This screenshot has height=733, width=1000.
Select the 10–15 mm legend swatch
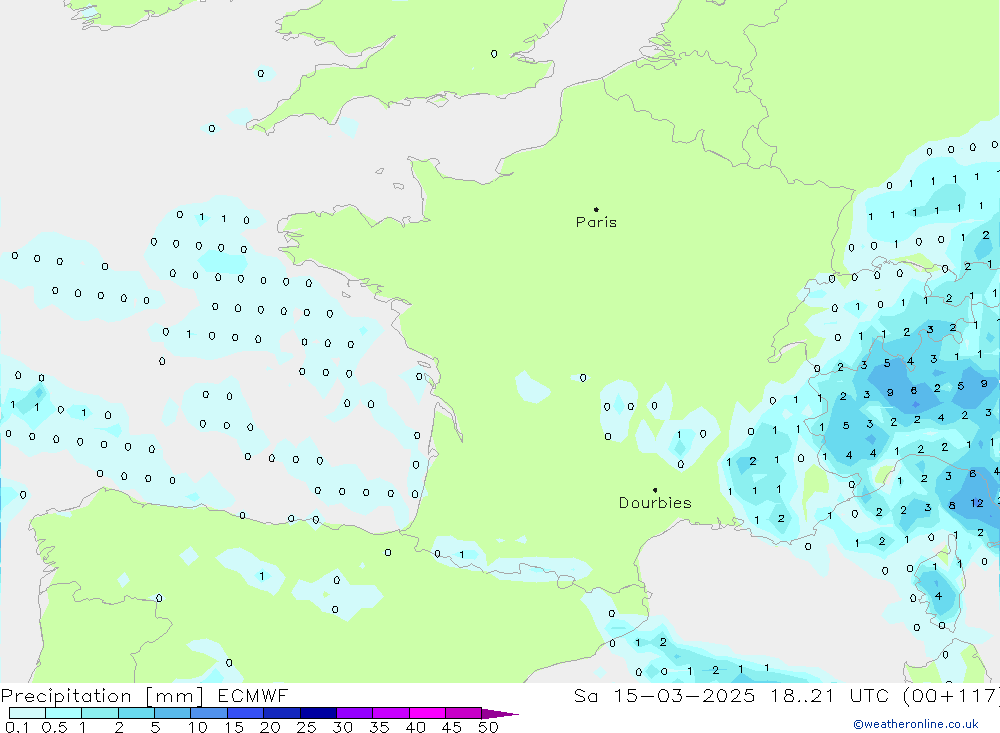(209, 713)
